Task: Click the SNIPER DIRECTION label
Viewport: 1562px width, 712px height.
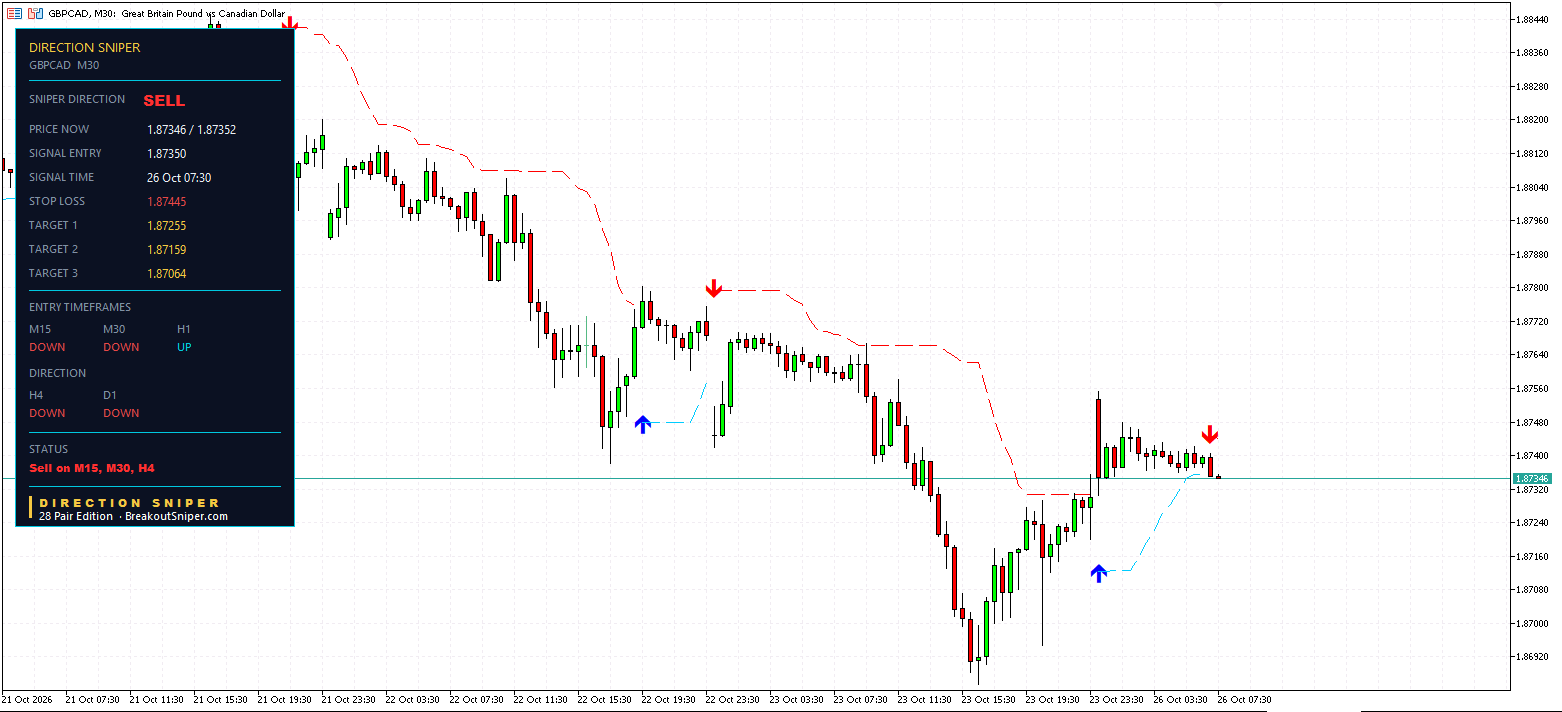Action: (x=77, y=99)
